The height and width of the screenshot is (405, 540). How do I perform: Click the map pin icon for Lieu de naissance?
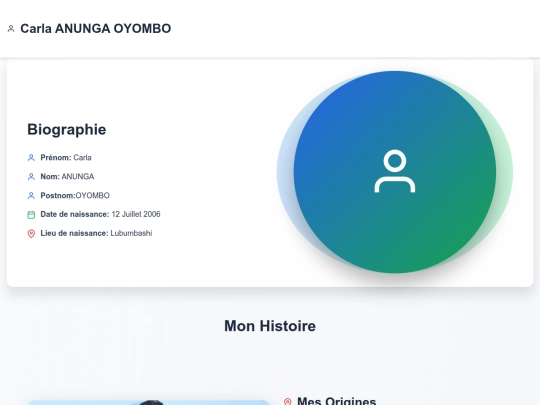(31, 233)
